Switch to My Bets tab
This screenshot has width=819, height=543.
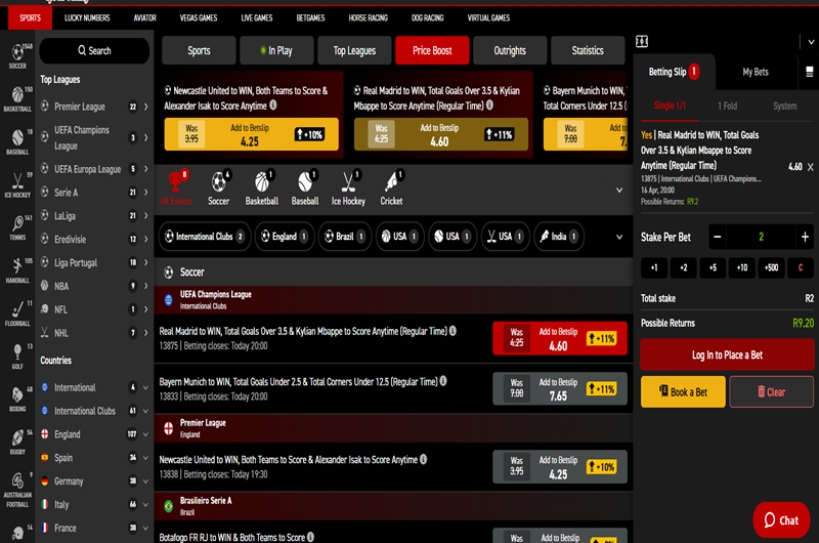[x=755, y=72]
